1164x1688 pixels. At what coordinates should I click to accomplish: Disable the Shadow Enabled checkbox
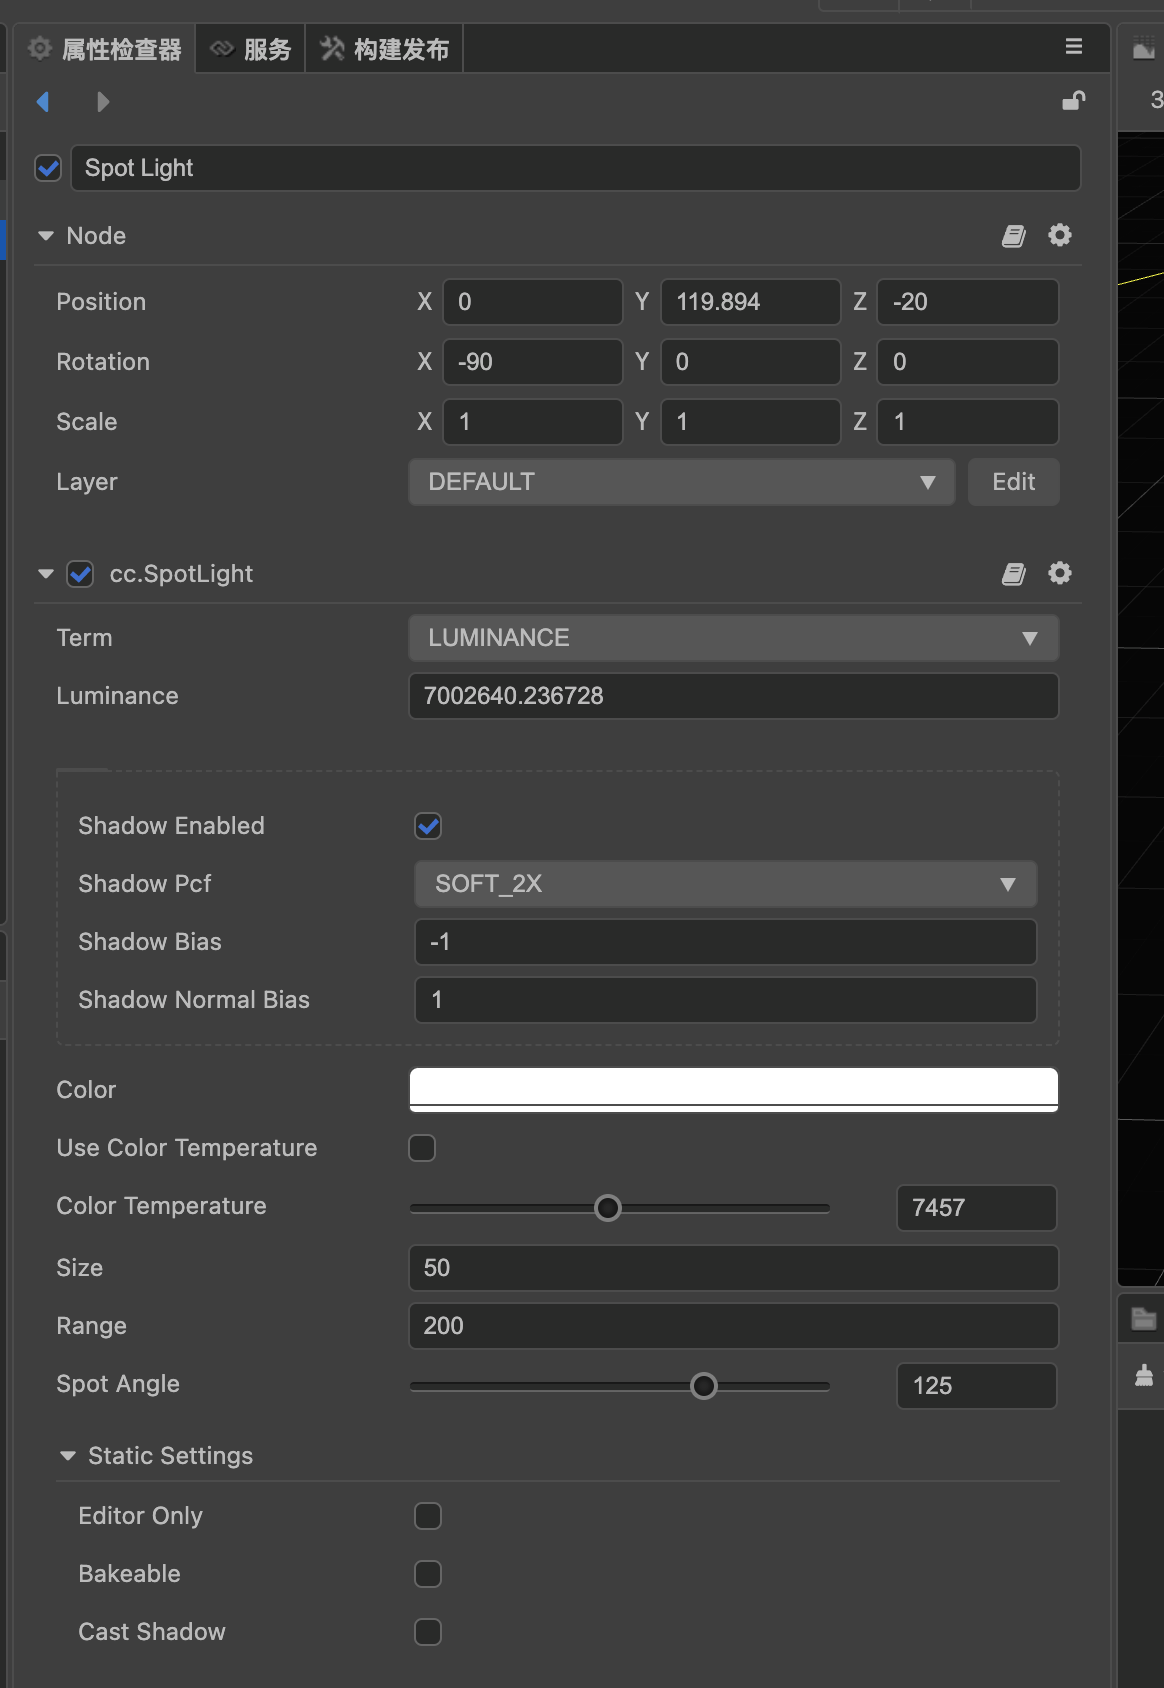pyautogui.click(x=428, y=826)
